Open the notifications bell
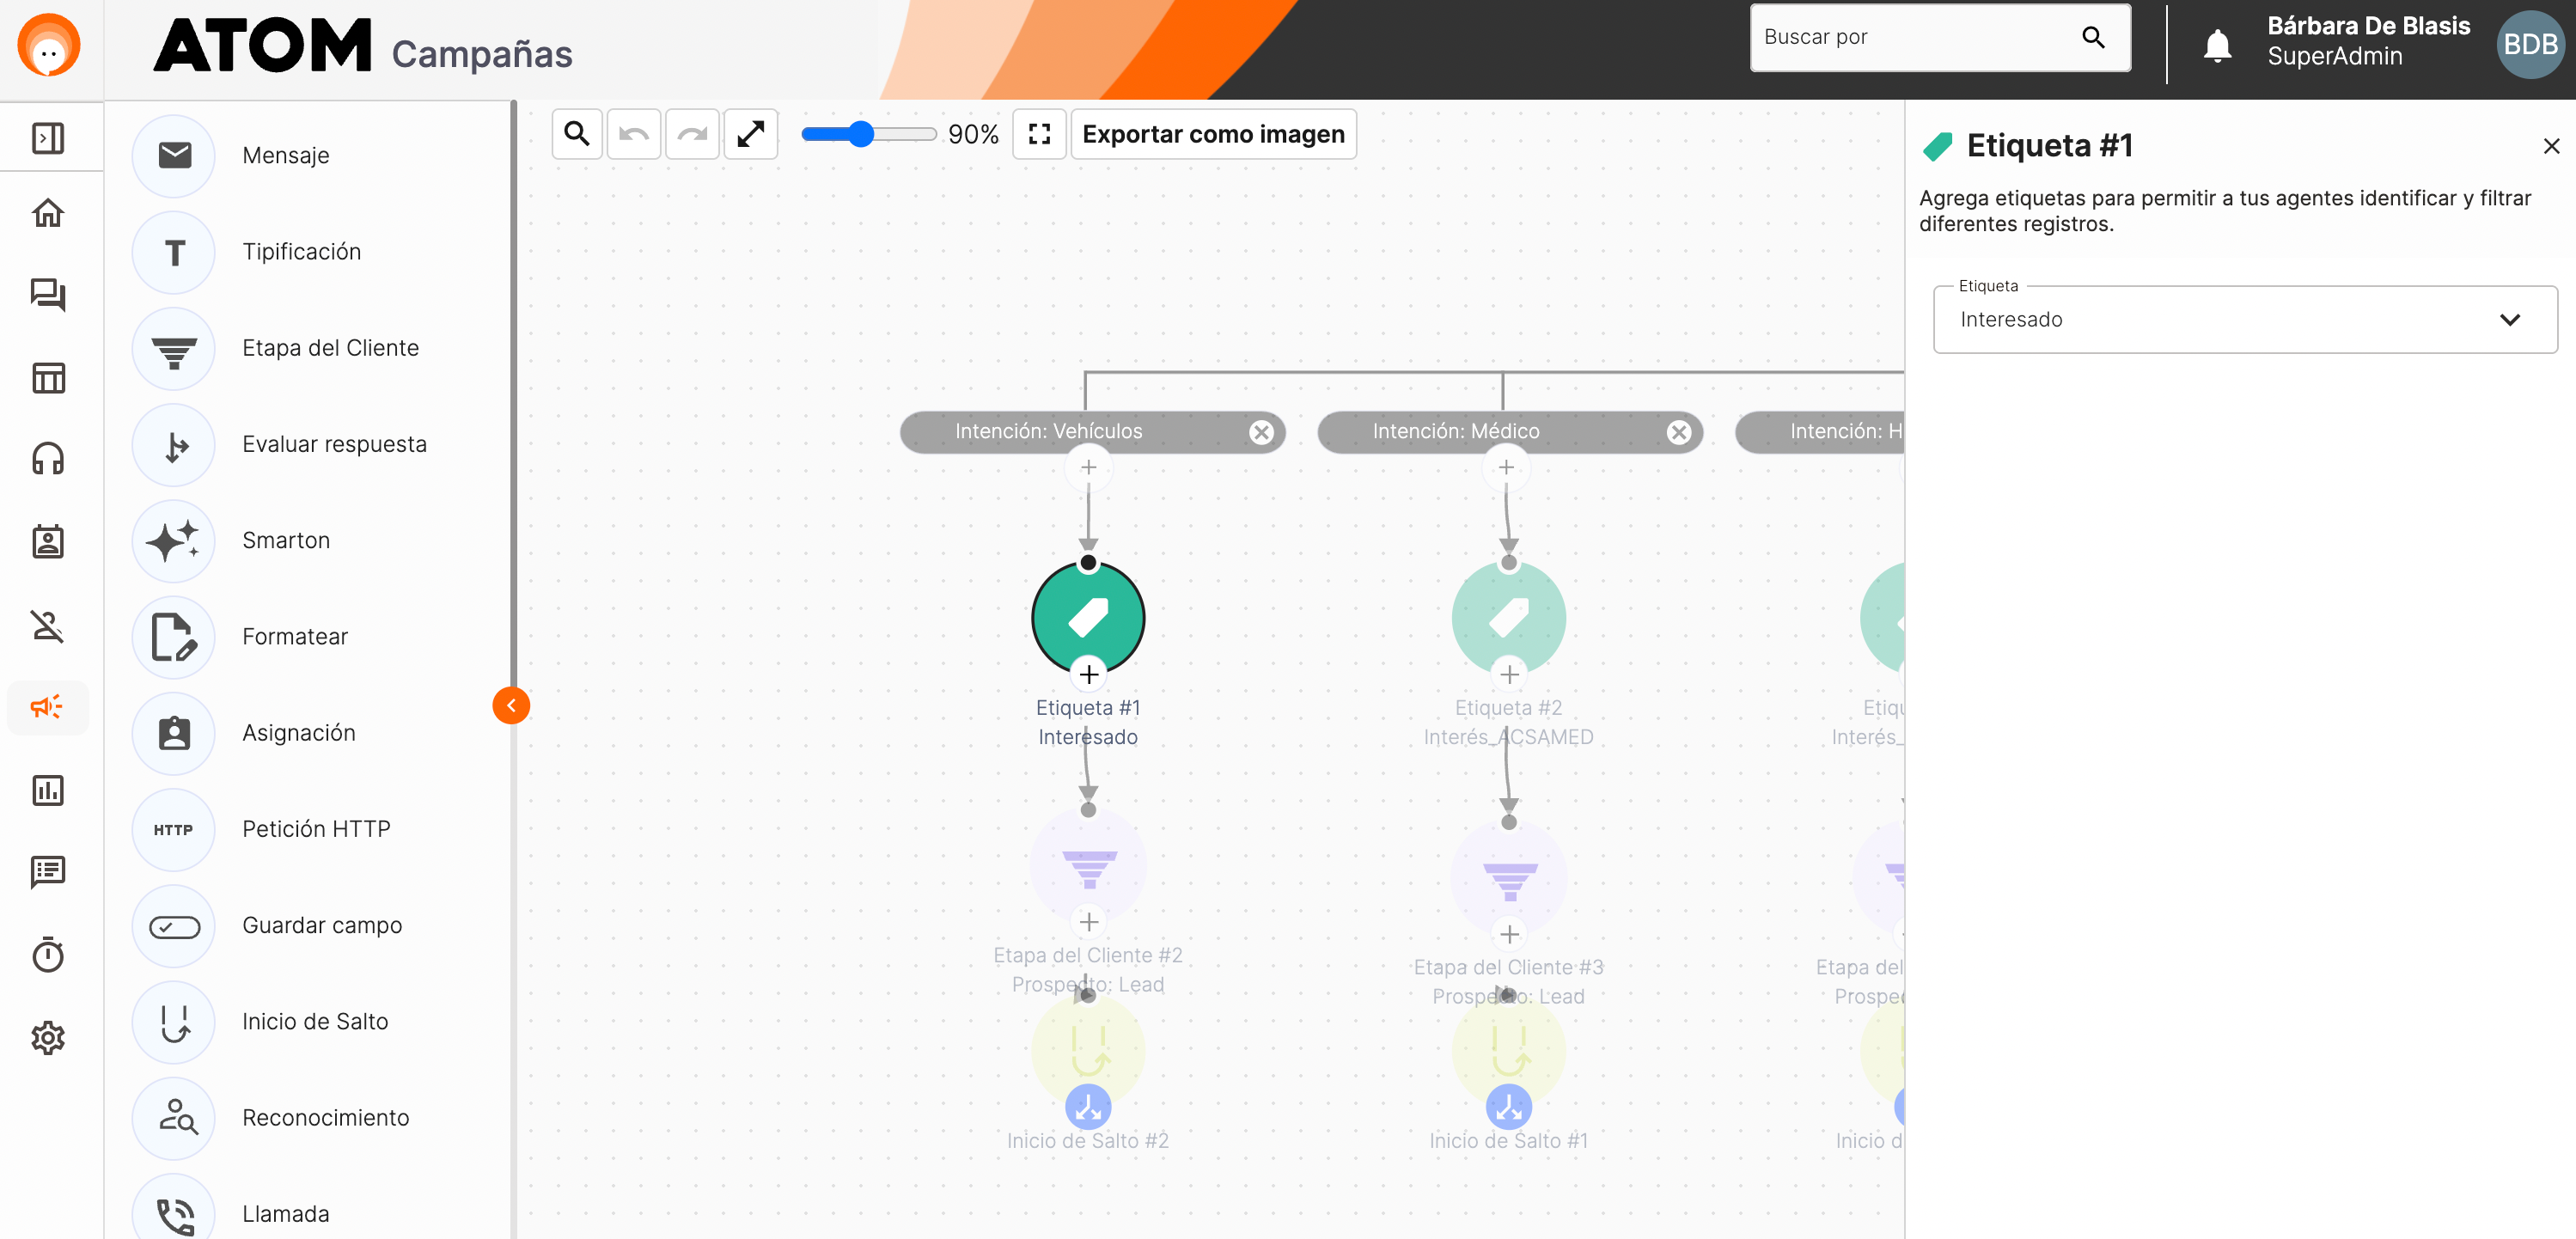This screenshot has width=2576, height=1239. [2217, 45]
